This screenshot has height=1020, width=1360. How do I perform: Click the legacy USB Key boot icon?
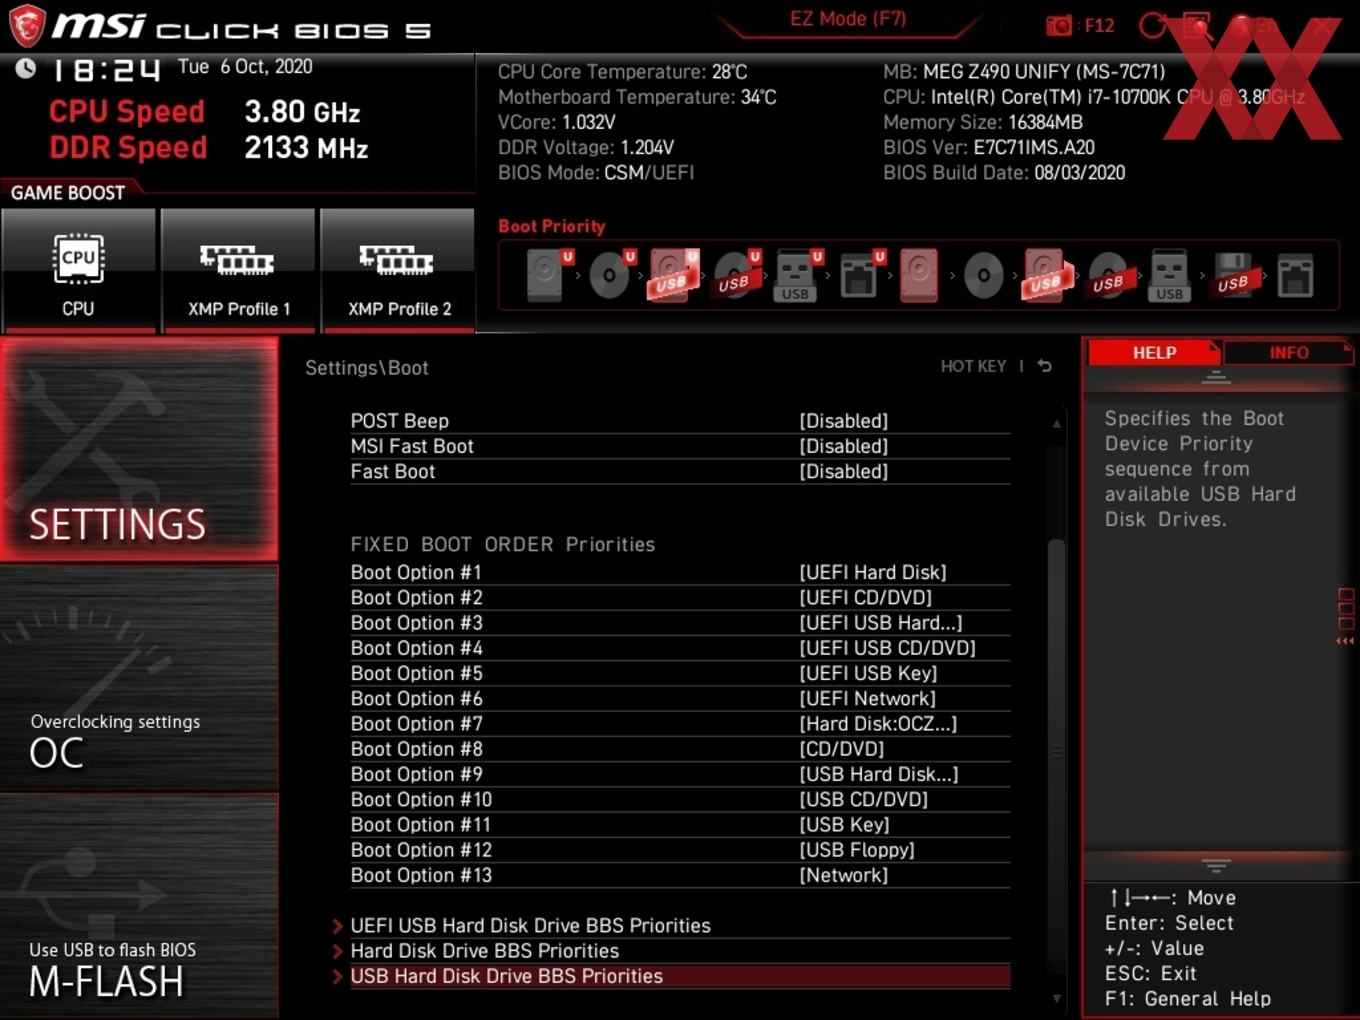coord(1170,275)
